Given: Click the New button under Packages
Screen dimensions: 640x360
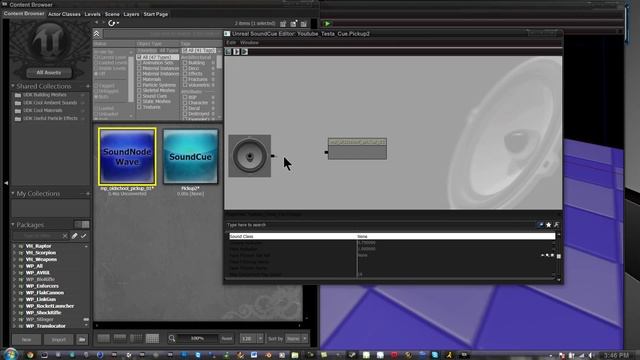Looking at the screenshot, I should (26, 339).
